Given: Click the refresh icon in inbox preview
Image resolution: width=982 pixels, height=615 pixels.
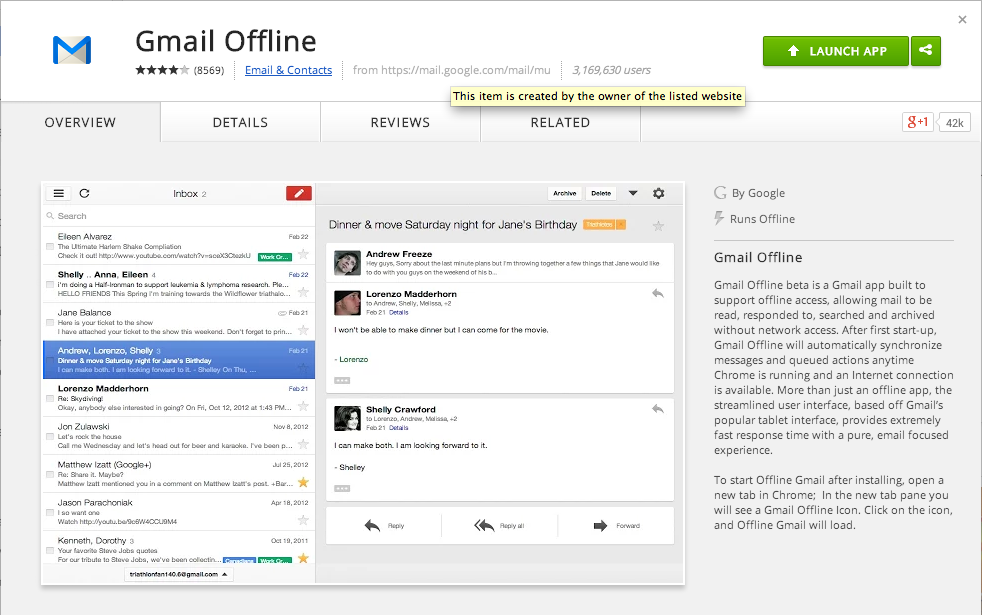Looking at the screenshot, I should (x=85, y=194).
